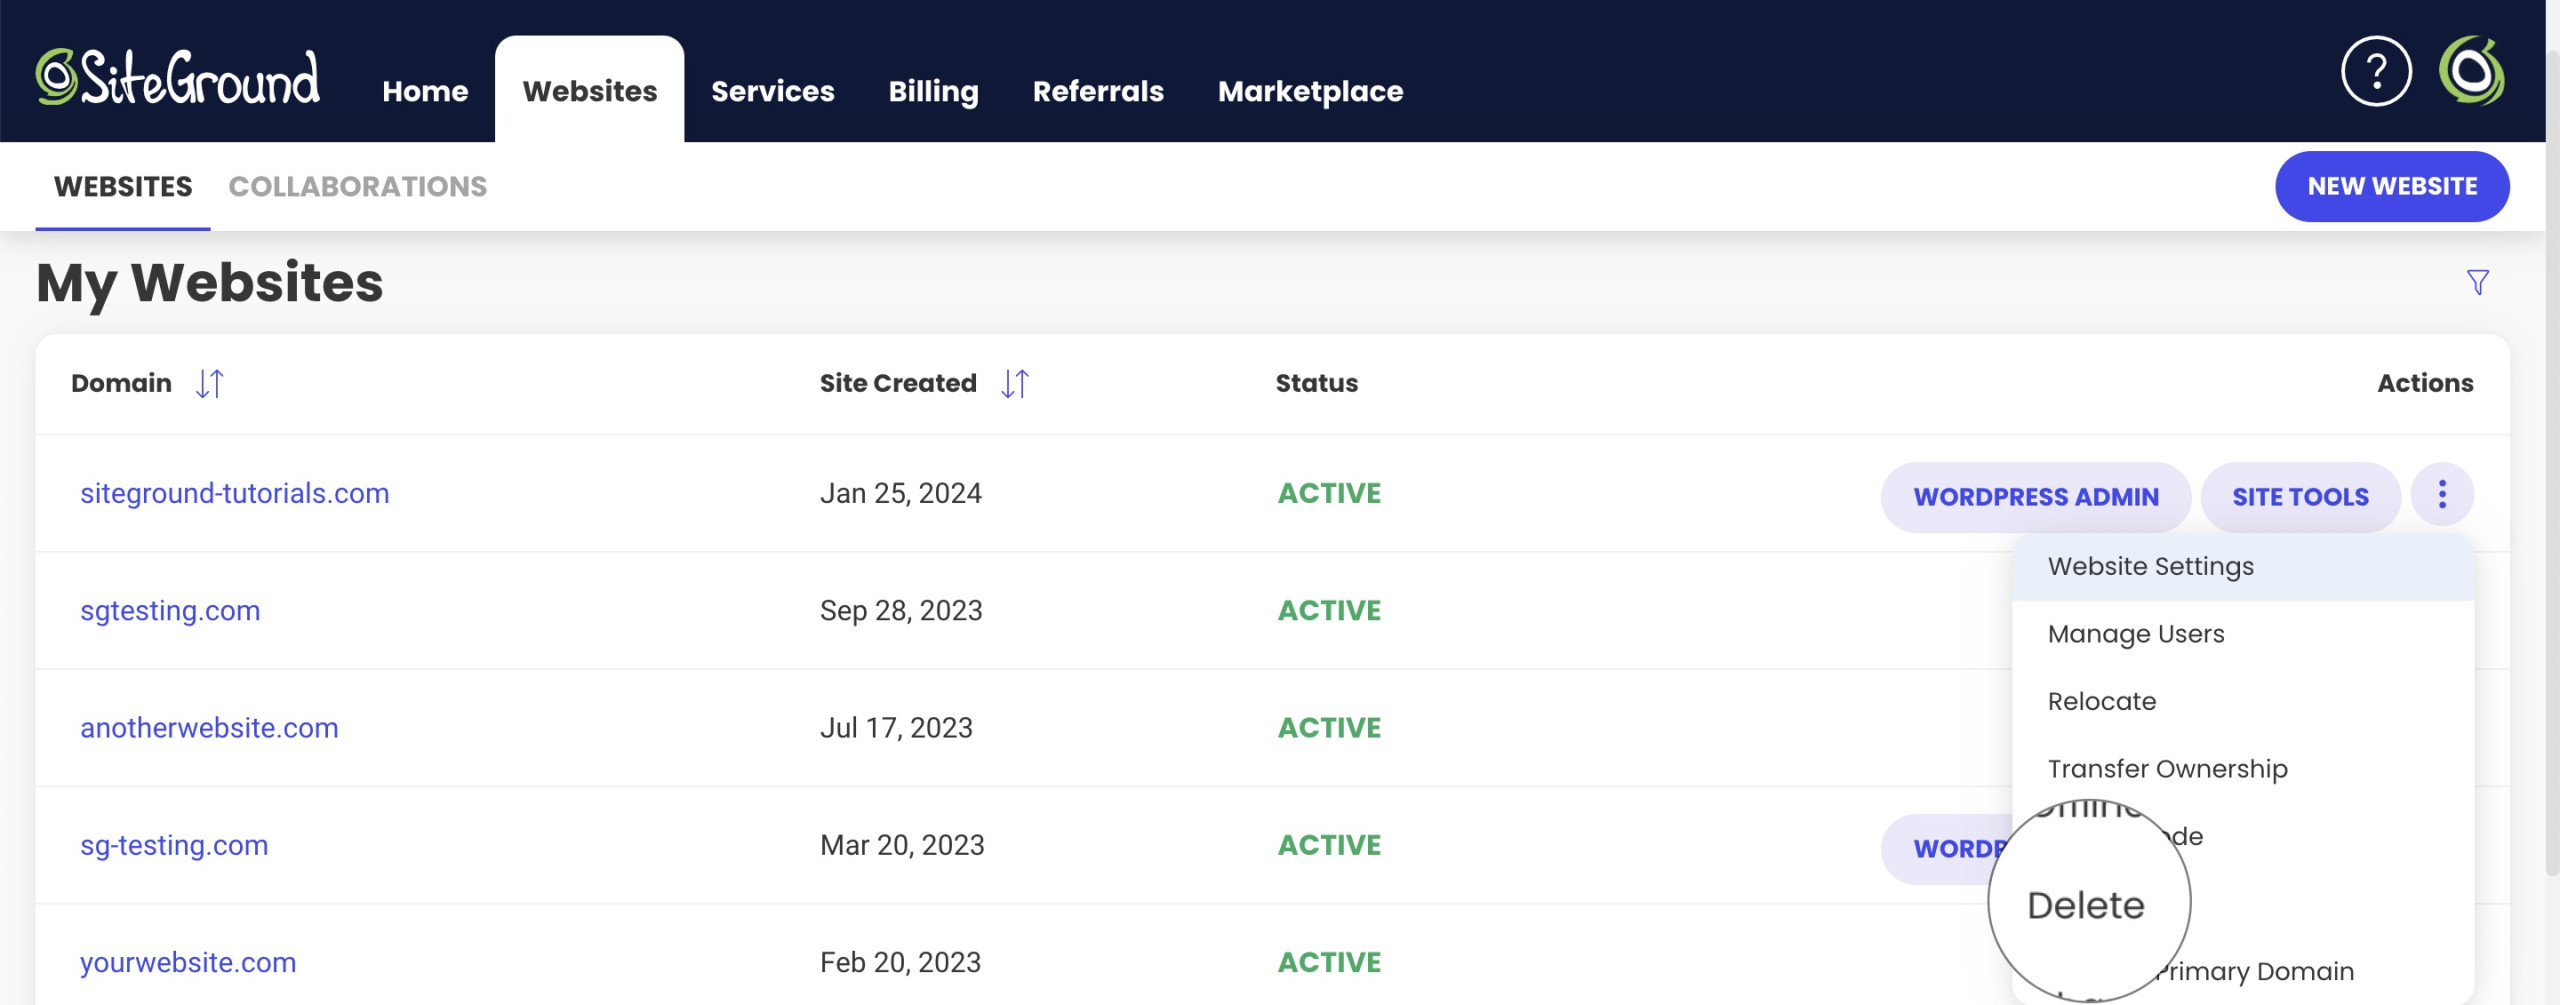This screenshot has height=1005, width=2560.
Task: Select the Websites tab
Action: pyautogui.click(x=590, y=90)
